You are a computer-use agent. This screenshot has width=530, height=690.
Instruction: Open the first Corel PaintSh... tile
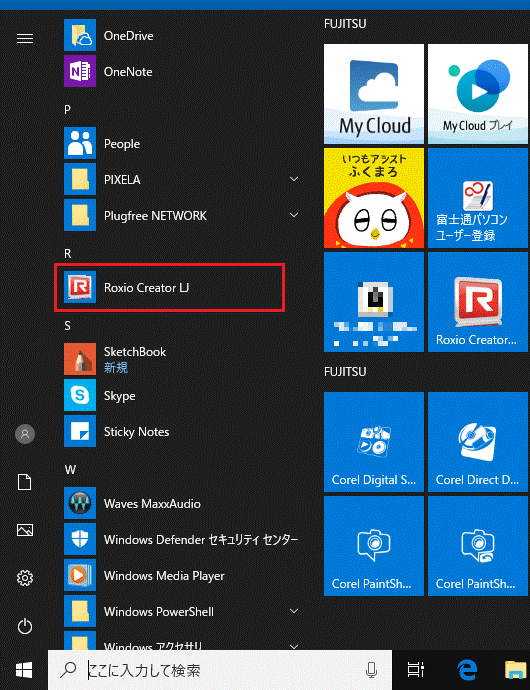point(374,546)
